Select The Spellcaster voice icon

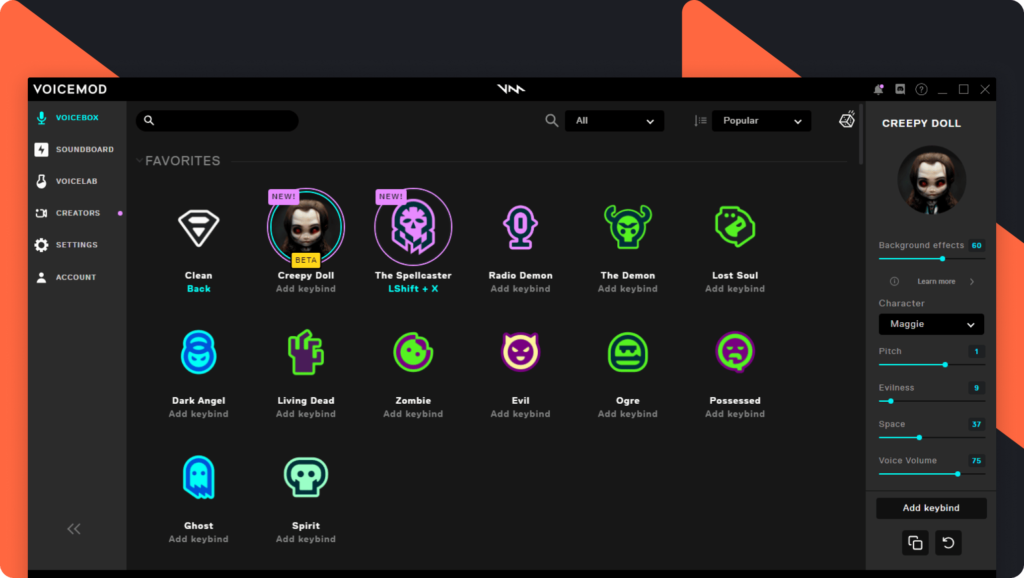(x=413, y=227)
